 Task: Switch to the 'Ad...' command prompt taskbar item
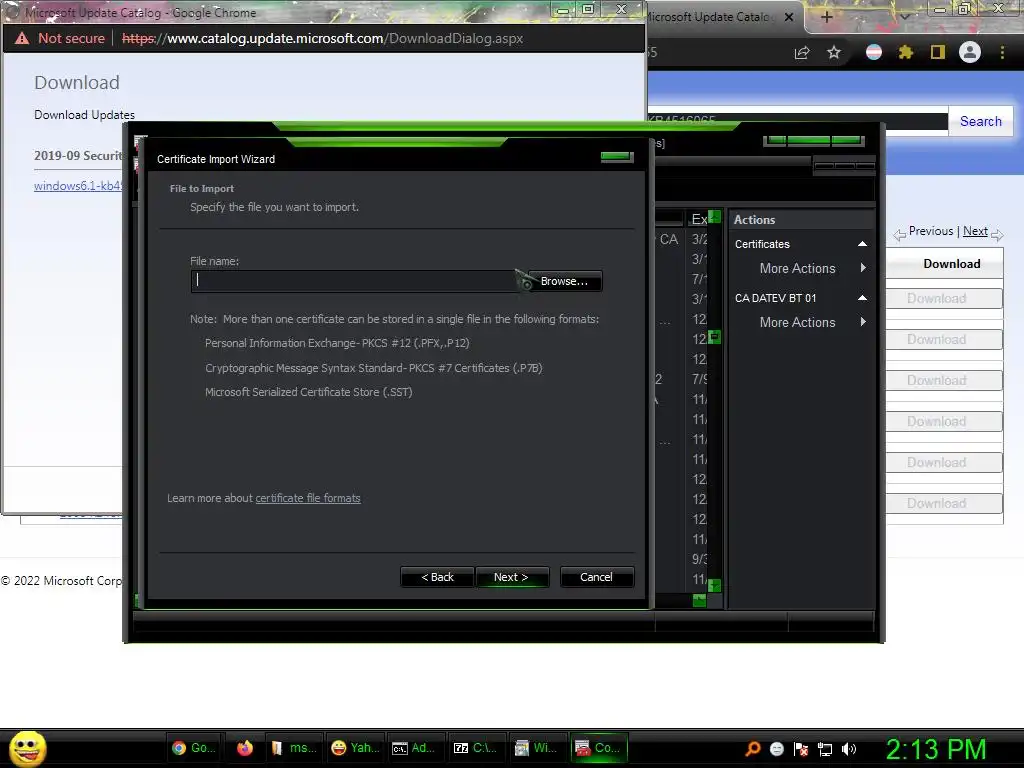pos(415,748)
